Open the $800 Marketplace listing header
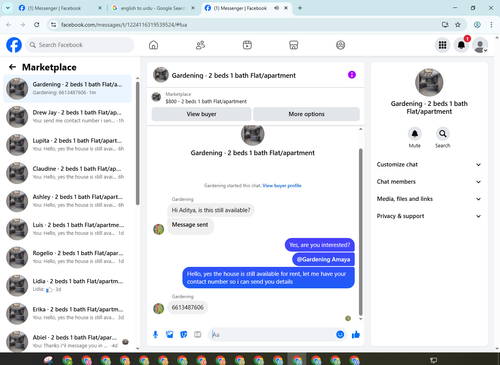Screen dimensions: 500x365 click(x=255, y=98)
